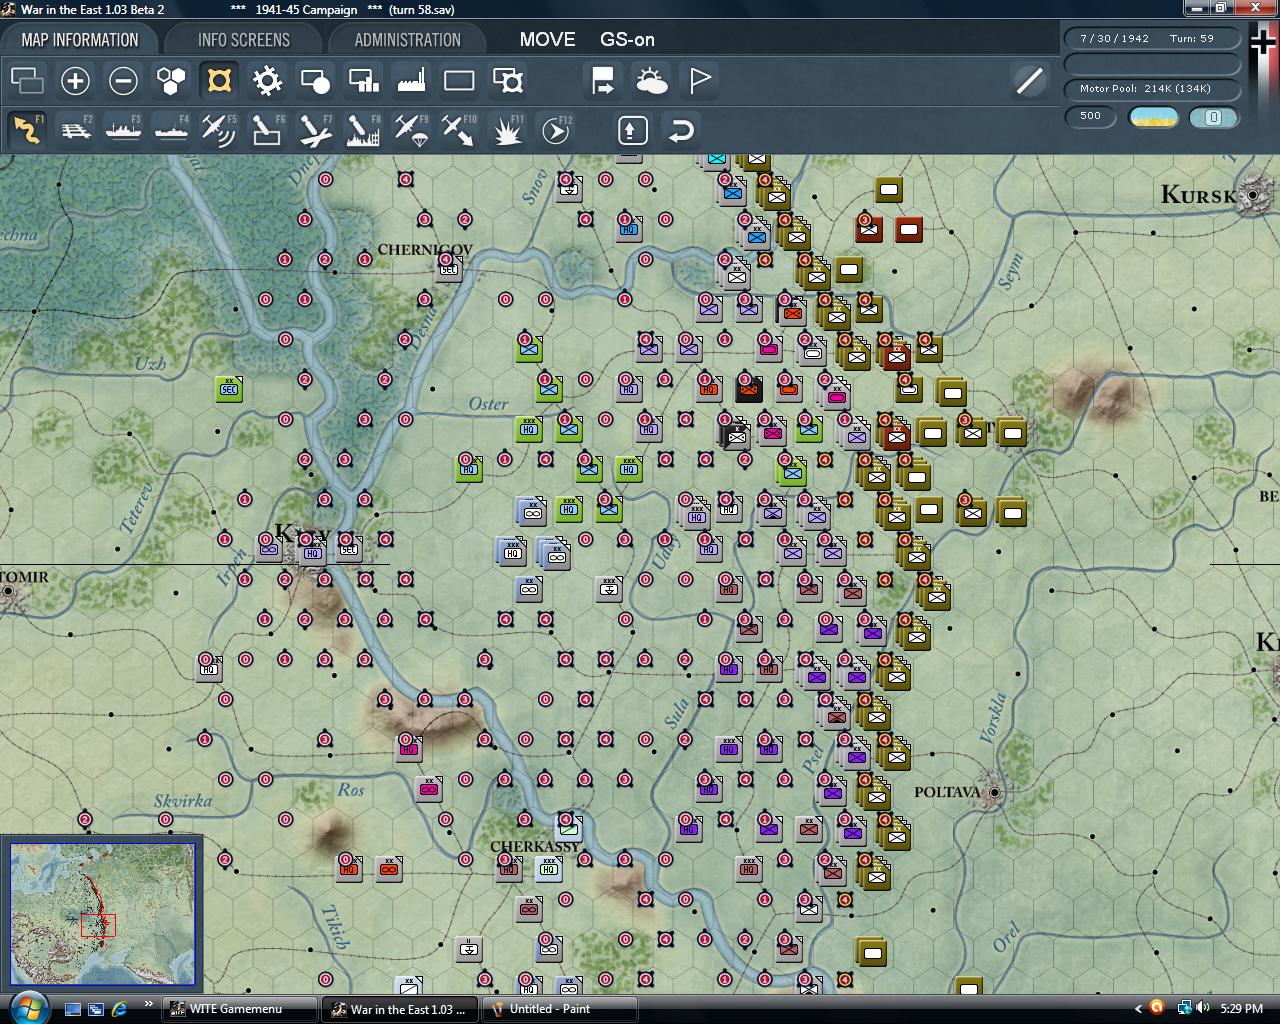The image size is (1280, 1024).
Task: Open the MAP INFORMATION tab
Action: pyautogui.click(x=80, y=40)
